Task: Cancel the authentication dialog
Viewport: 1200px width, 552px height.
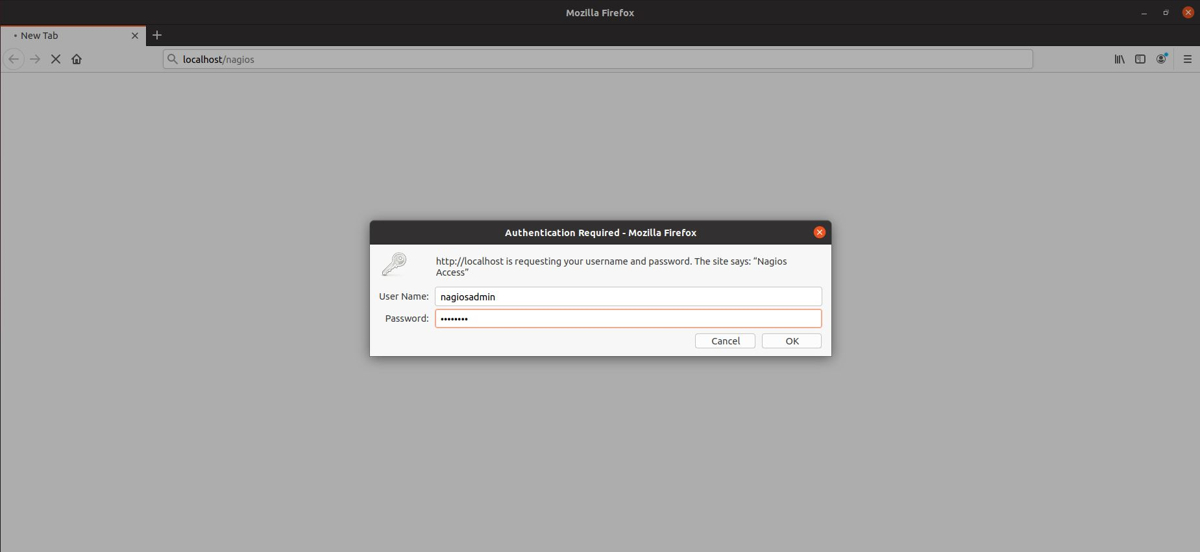Action: (725, 341)
